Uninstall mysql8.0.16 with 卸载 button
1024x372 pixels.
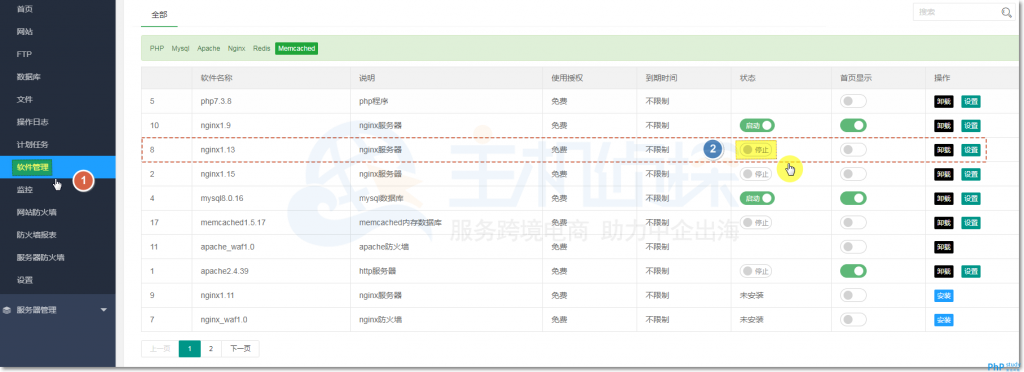coord(944,198)
